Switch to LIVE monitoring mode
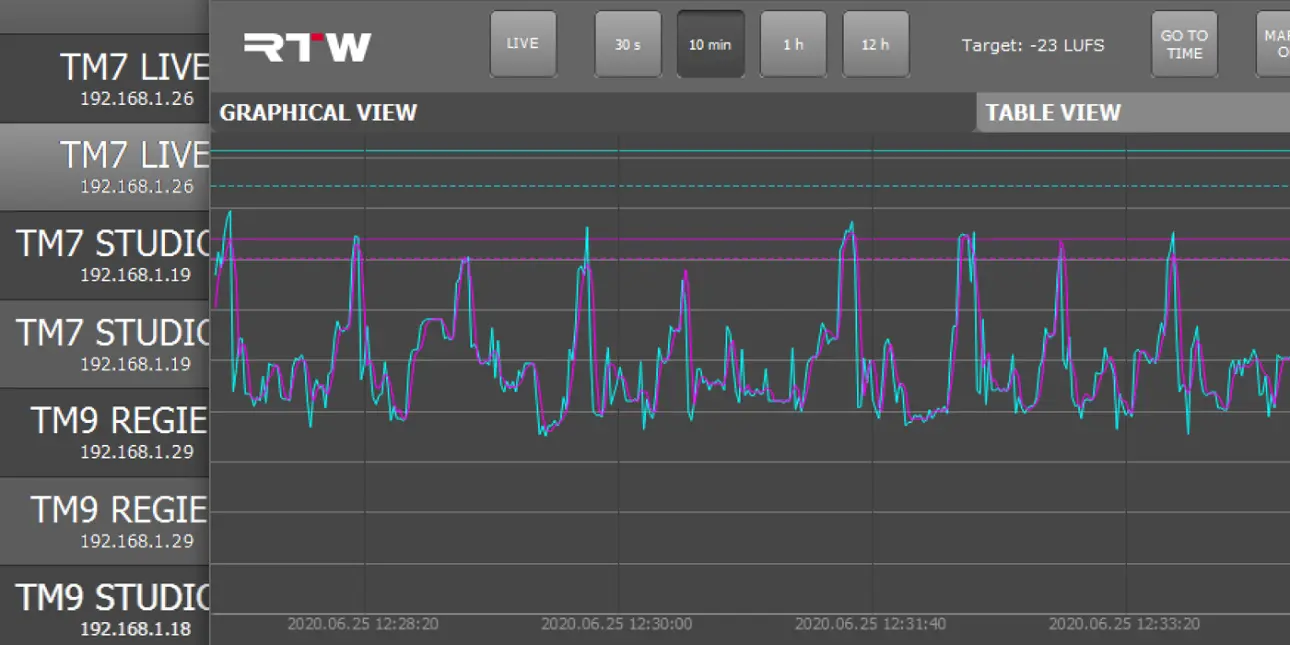The width and height of the screenshot is (1290, 645). click(x=523, y=44)
